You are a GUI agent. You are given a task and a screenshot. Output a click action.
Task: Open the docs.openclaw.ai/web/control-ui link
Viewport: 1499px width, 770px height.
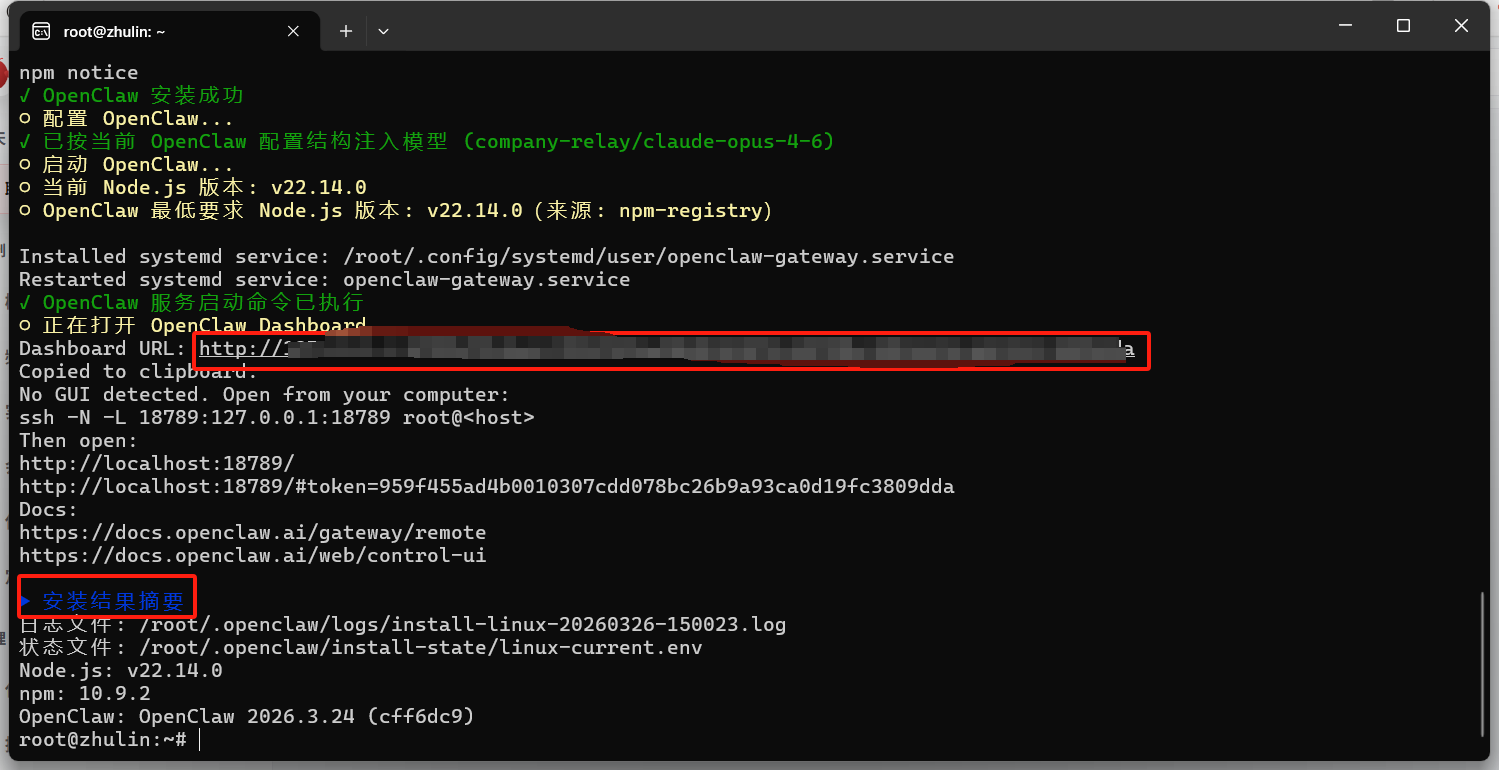point(253,556)
